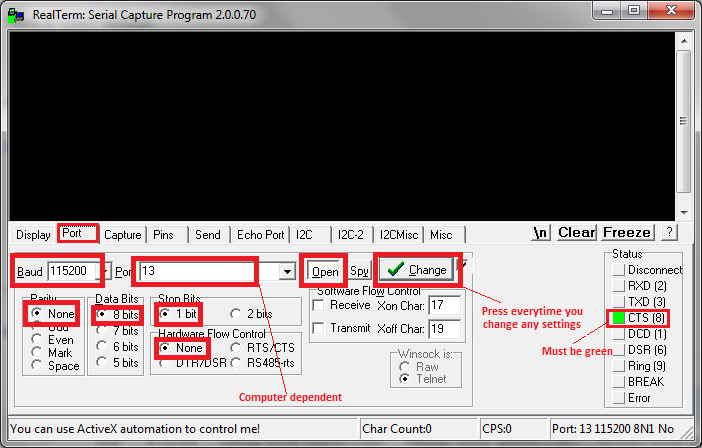Click the Xon Char input field
This screenshot has height=448, width=702.
(x=444, y=305)
